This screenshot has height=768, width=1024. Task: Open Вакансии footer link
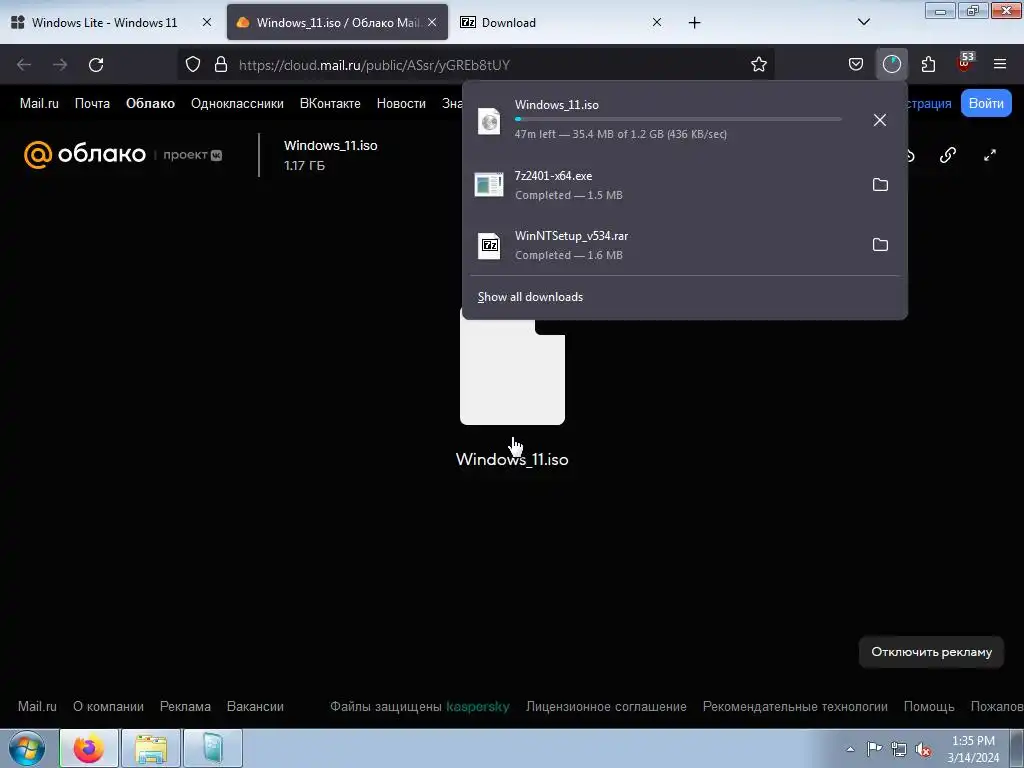point(255,707)
